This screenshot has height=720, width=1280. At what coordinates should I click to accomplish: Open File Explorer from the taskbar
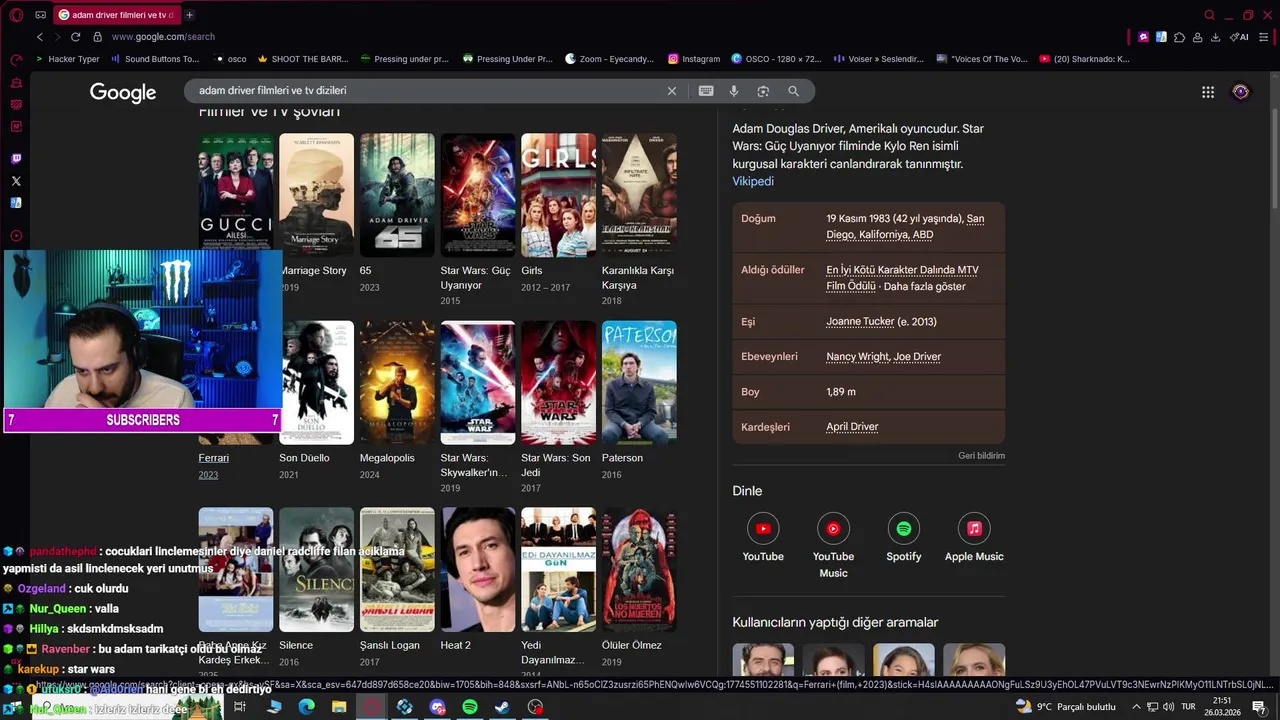[x=339, y=707]
